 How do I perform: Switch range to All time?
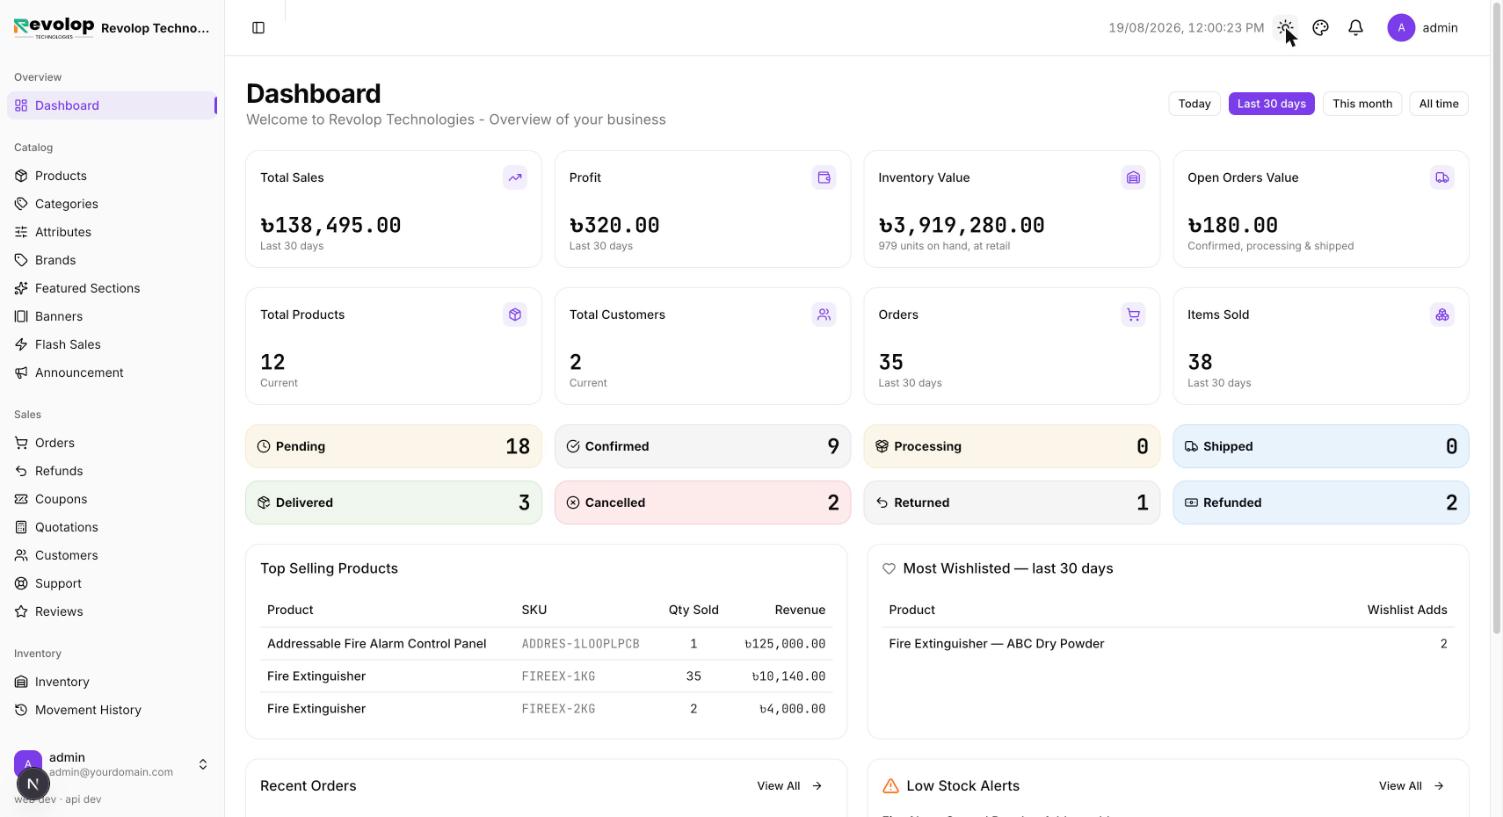(1438, 104)
